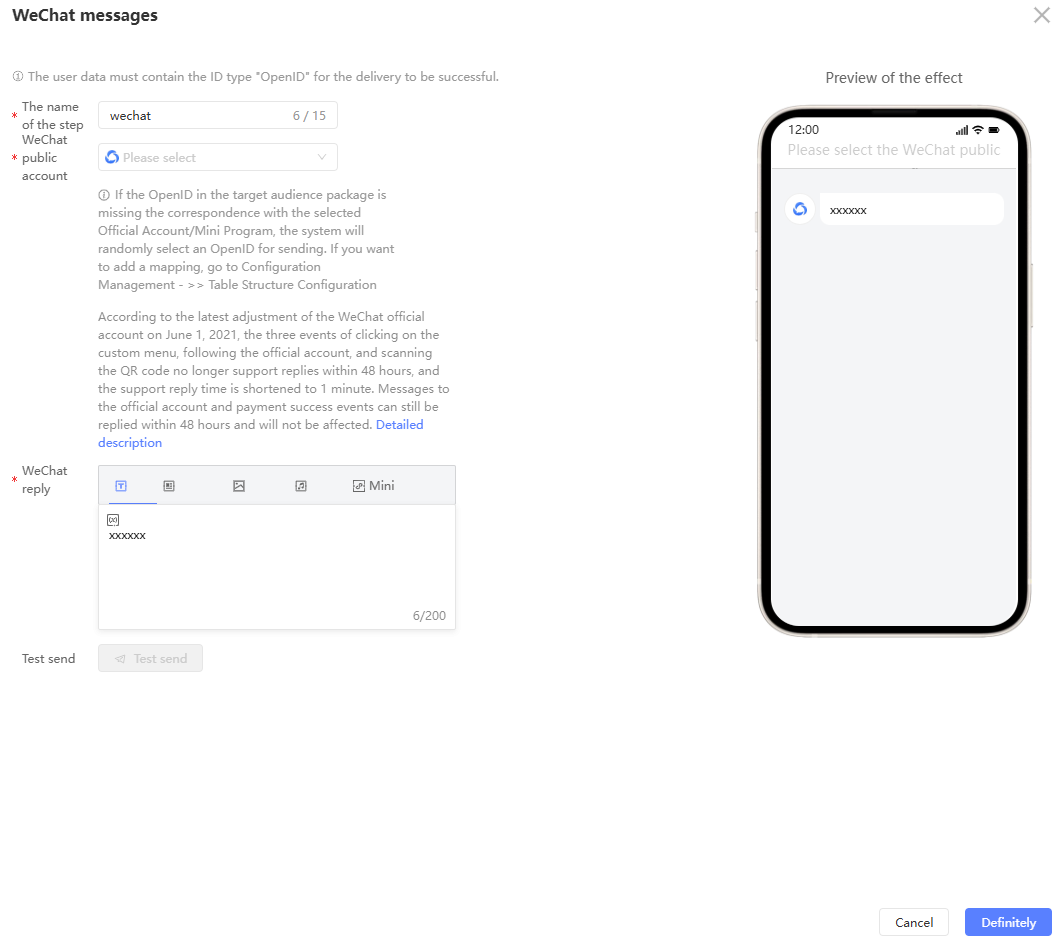
Task: Click the paper plane icon on Test send
Action: 120,659
